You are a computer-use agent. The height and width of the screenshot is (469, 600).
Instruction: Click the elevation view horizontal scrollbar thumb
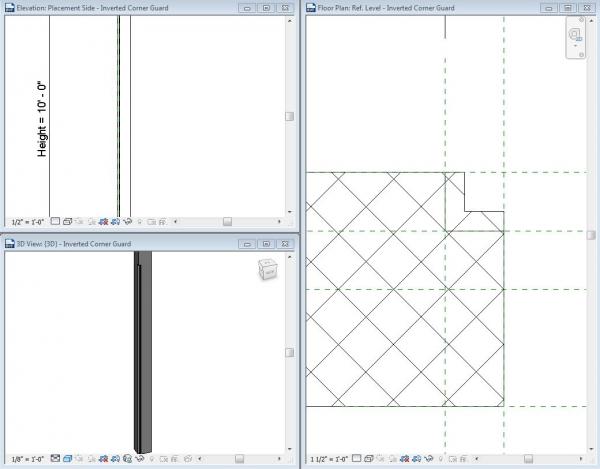point(227,221)
